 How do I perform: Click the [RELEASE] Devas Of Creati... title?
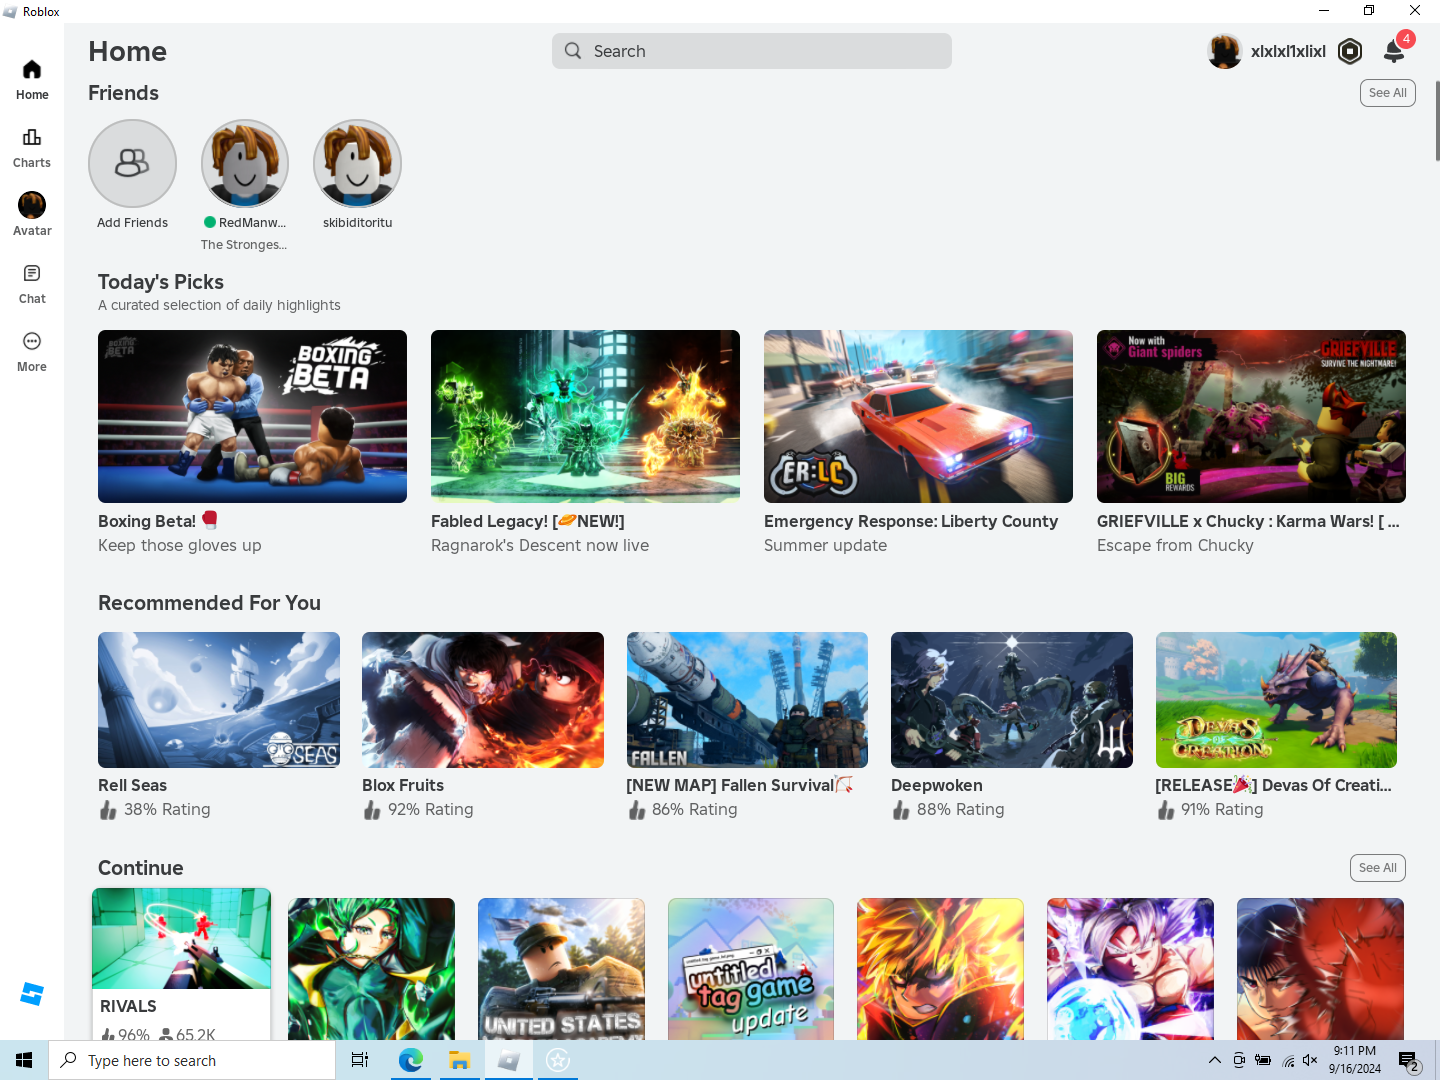coord(1273,785)
